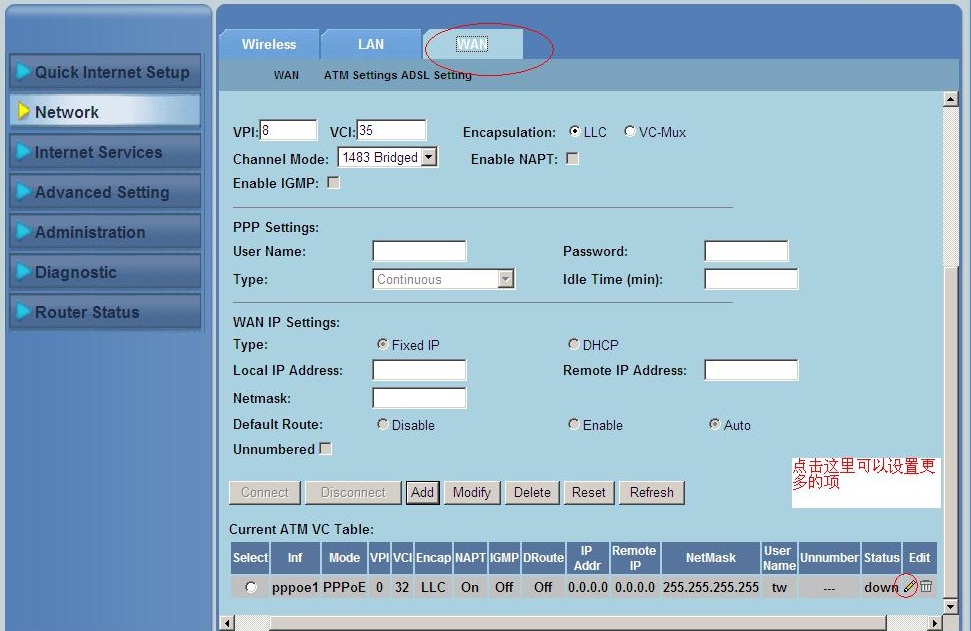Click the Local IP Address field

419,370
